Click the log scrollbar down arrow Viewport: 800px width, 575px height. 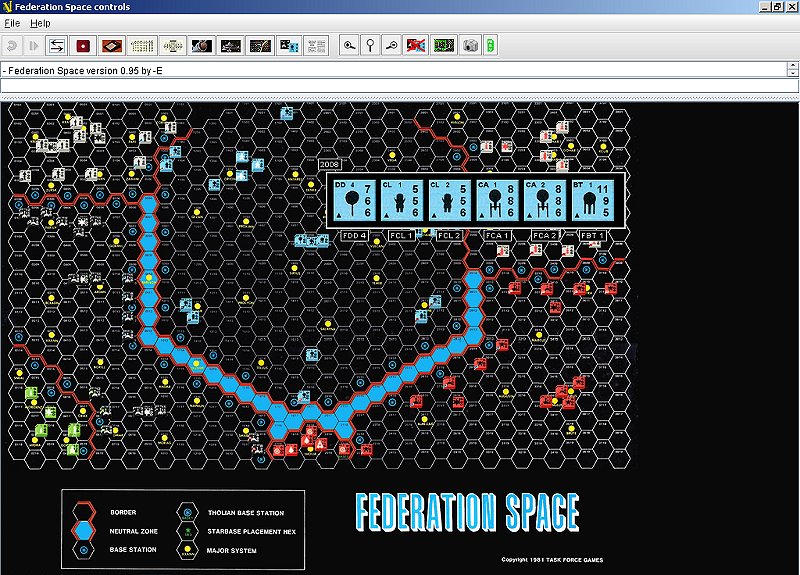point(793,73)
